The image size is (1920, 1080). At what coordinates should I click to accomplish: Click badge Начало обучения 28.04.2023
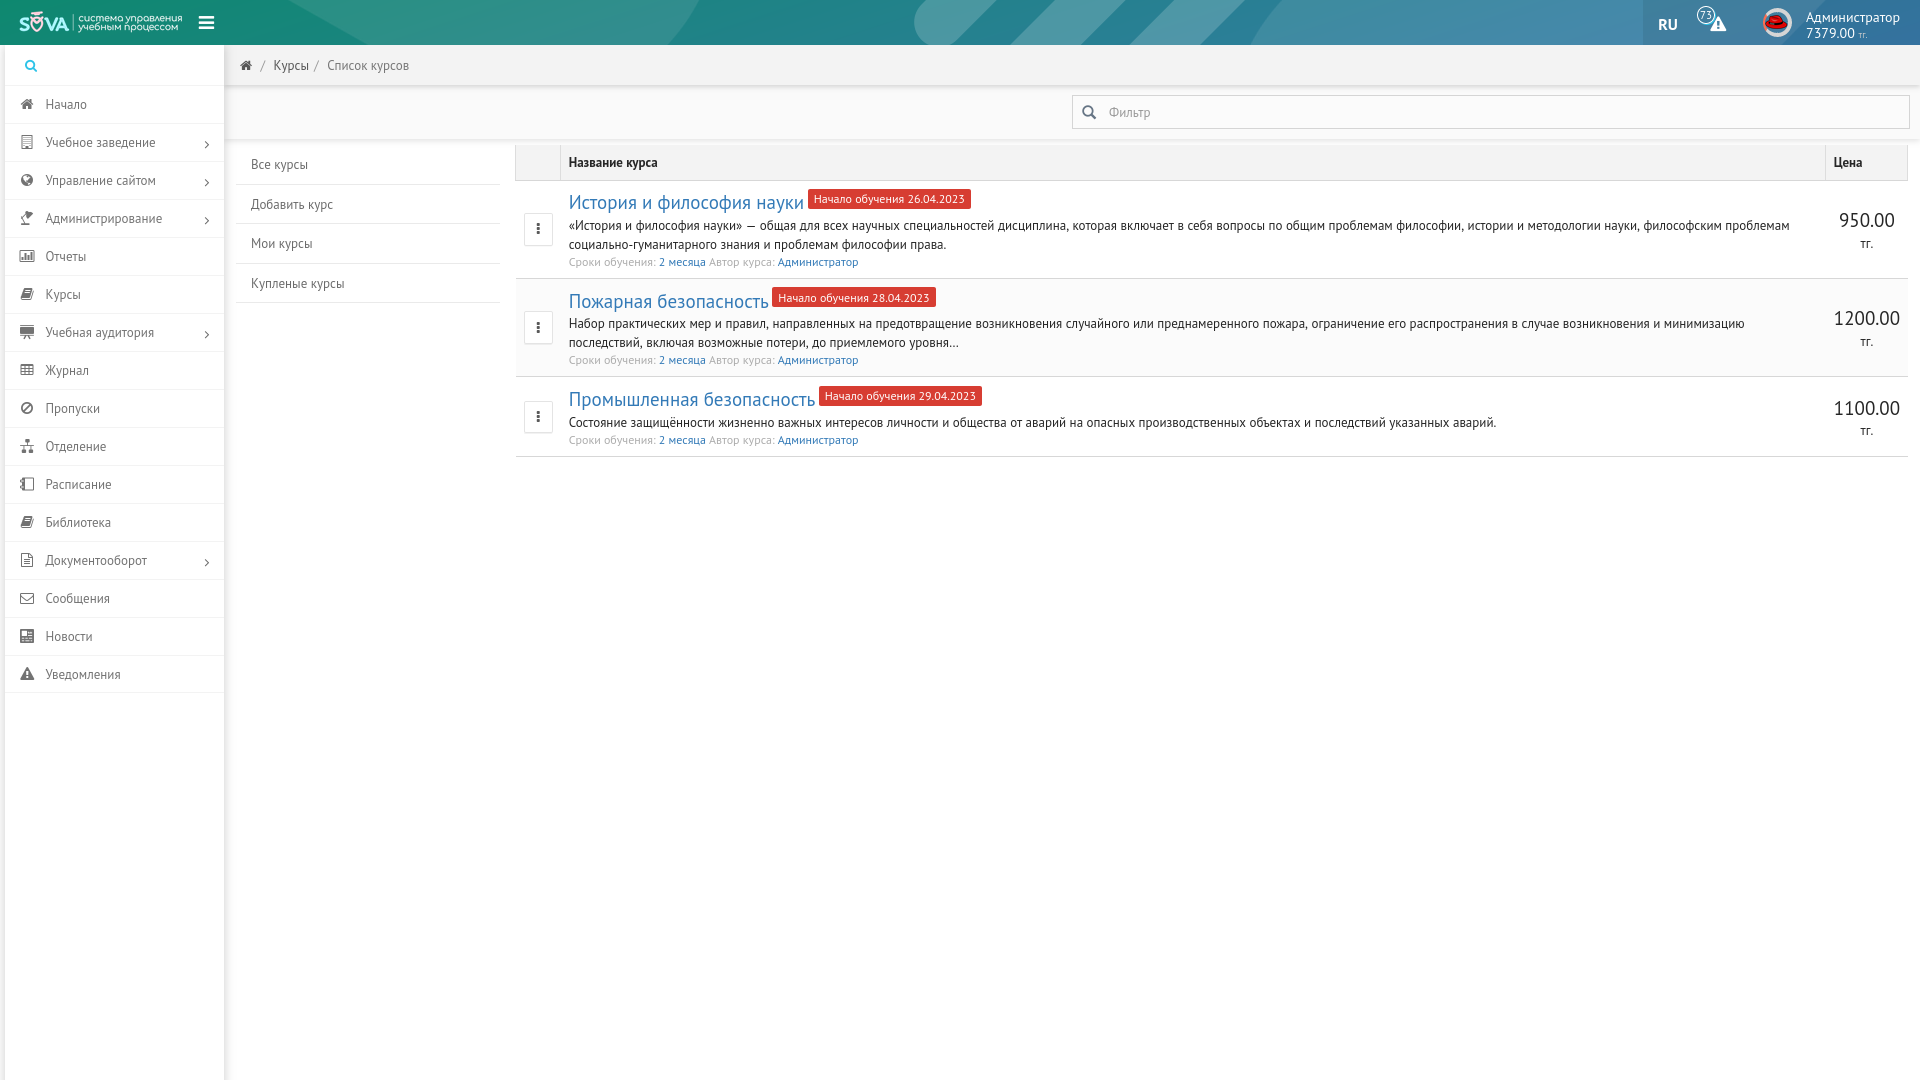click(x=853, y=298)
